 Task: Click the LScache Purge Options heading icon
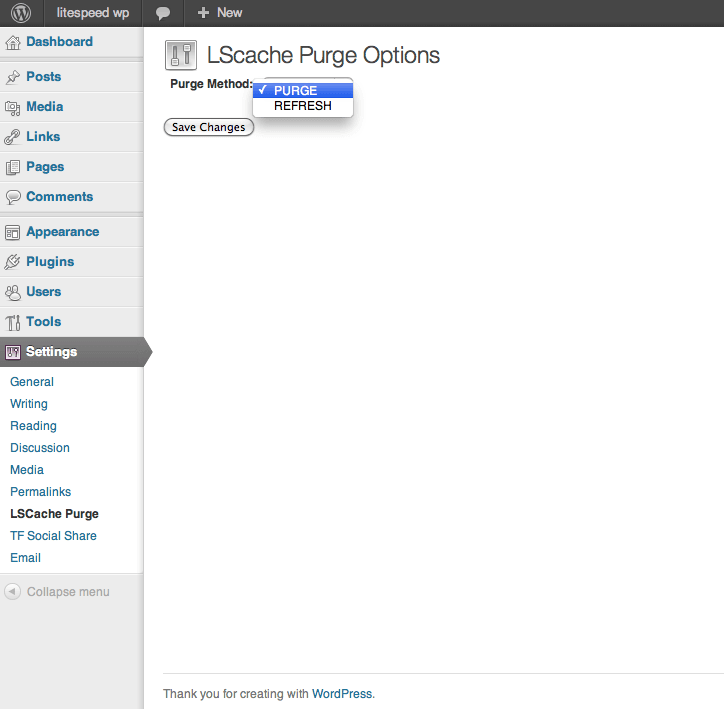coord(181,55)
